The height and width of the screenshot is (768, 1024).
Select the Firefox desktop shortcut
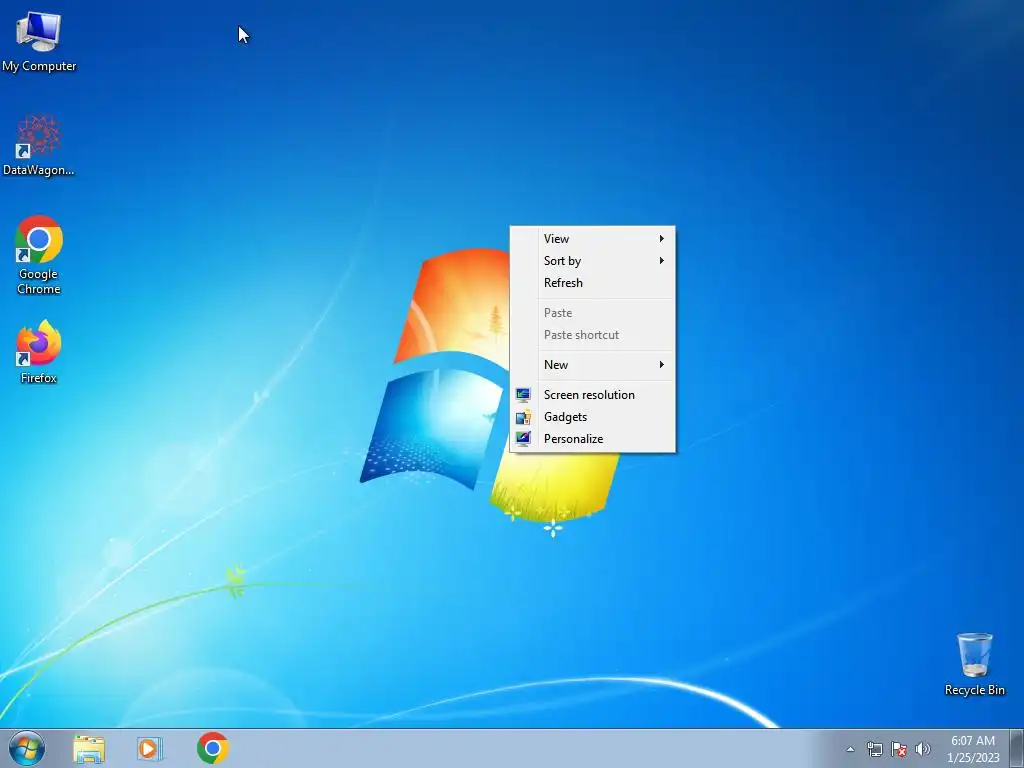click(x=39, y=351)
